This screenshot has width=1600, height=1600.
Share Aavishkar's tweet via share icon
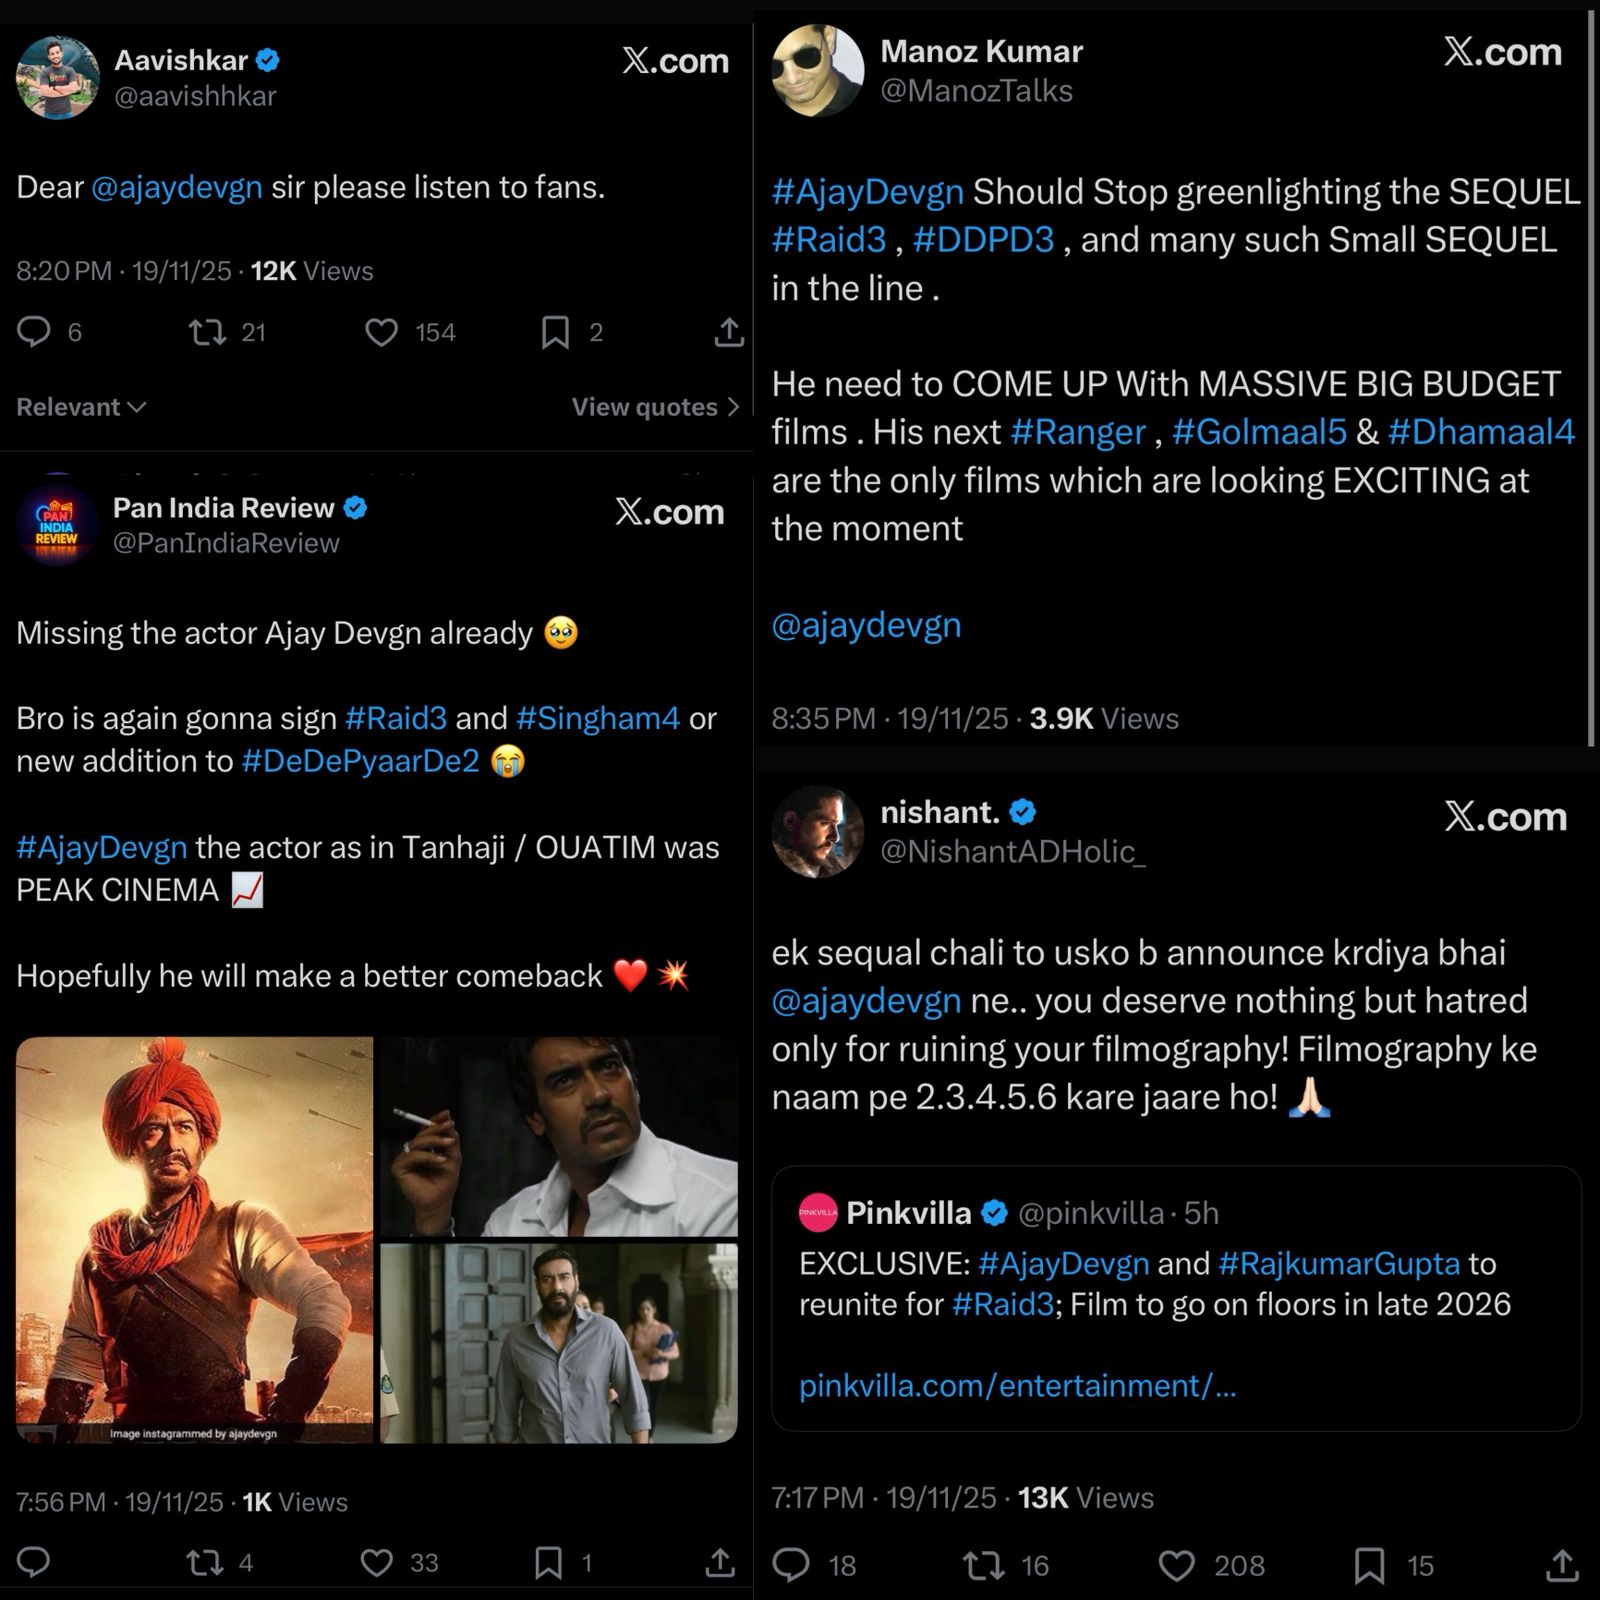tap(729, 332)
